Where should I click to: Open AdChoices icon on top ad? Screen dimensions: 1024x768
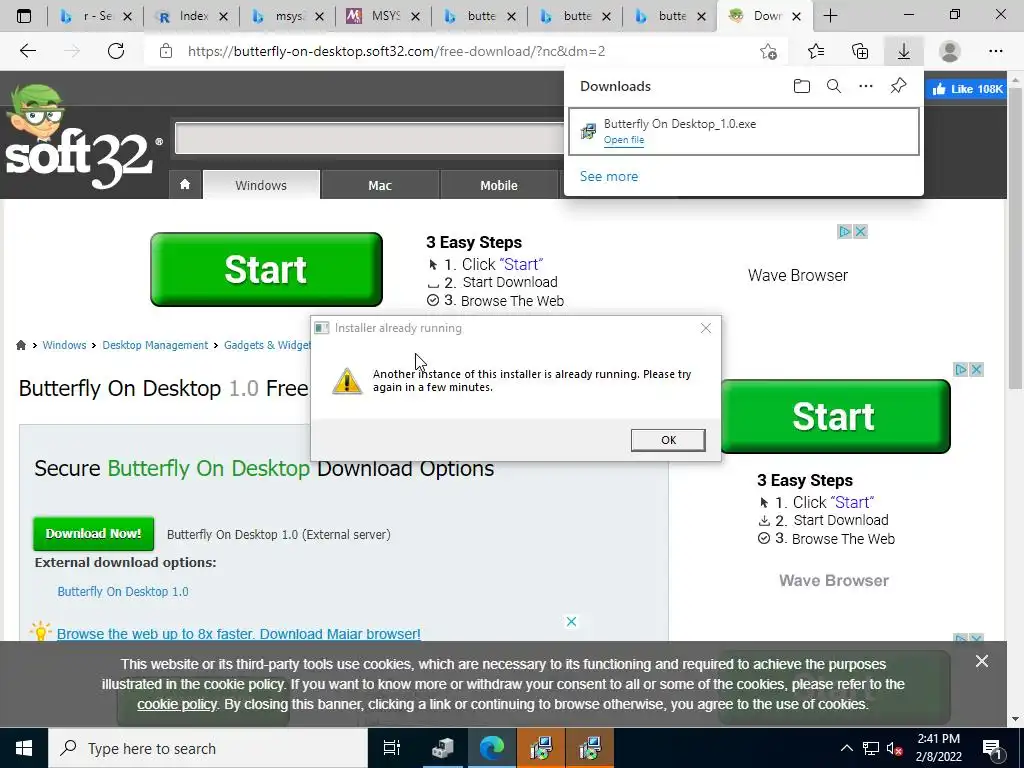coord(844,232)
